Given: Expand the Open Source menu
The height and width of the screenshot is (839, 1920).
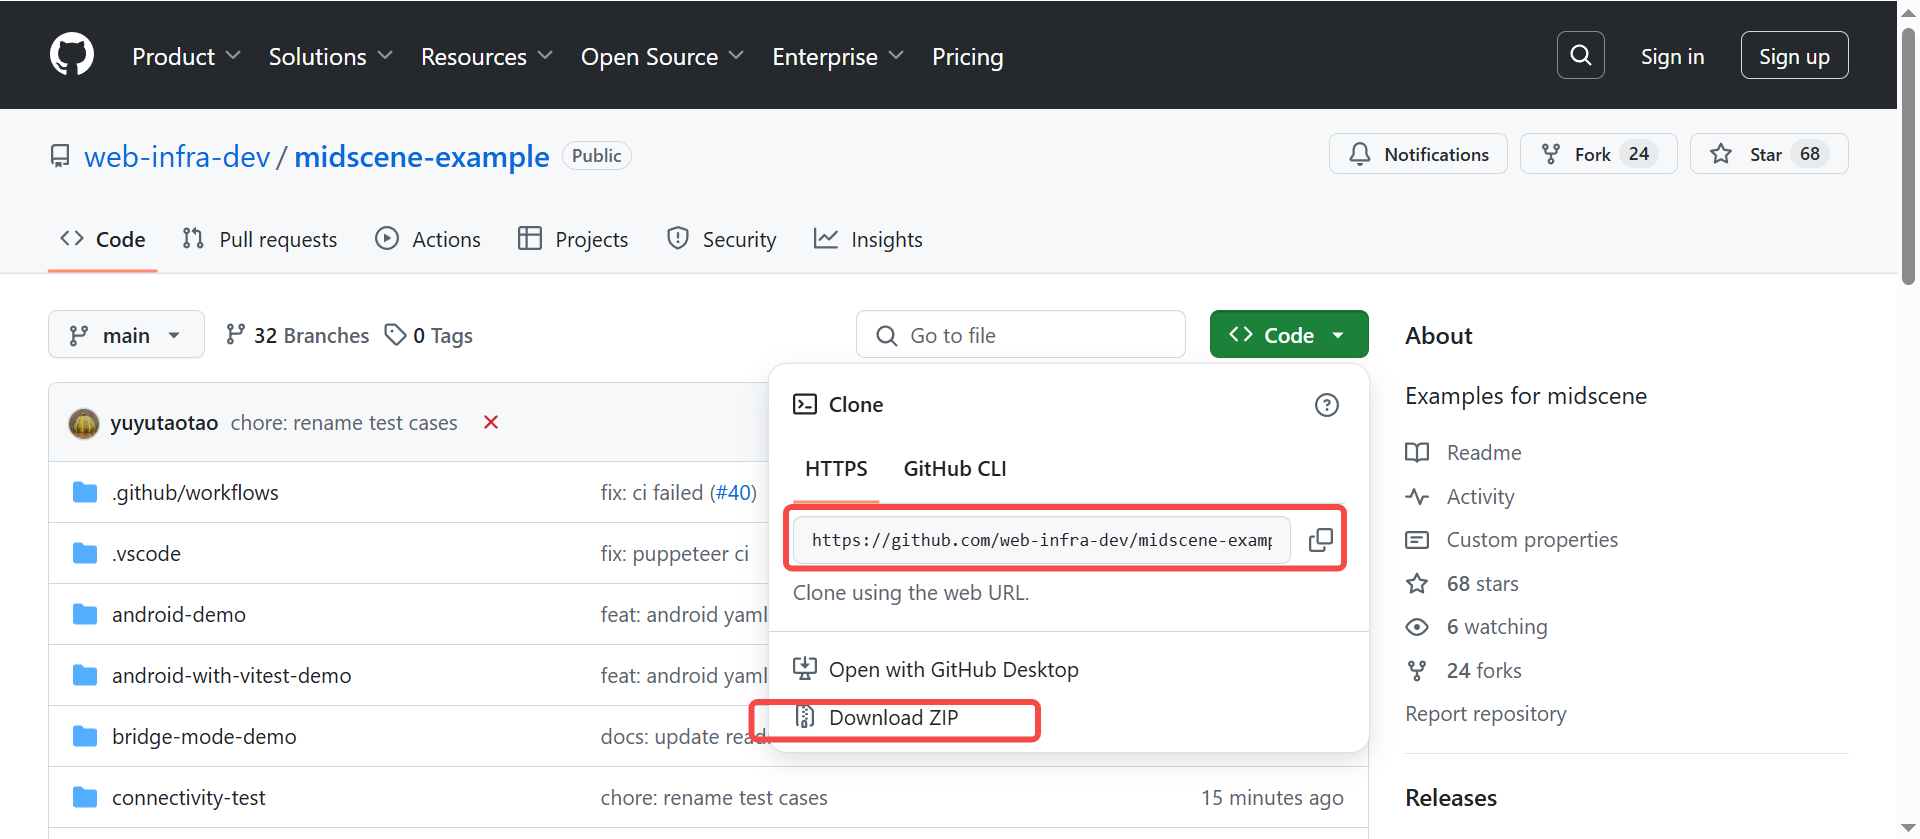Looking at the screenshot, I should (662, 56).
